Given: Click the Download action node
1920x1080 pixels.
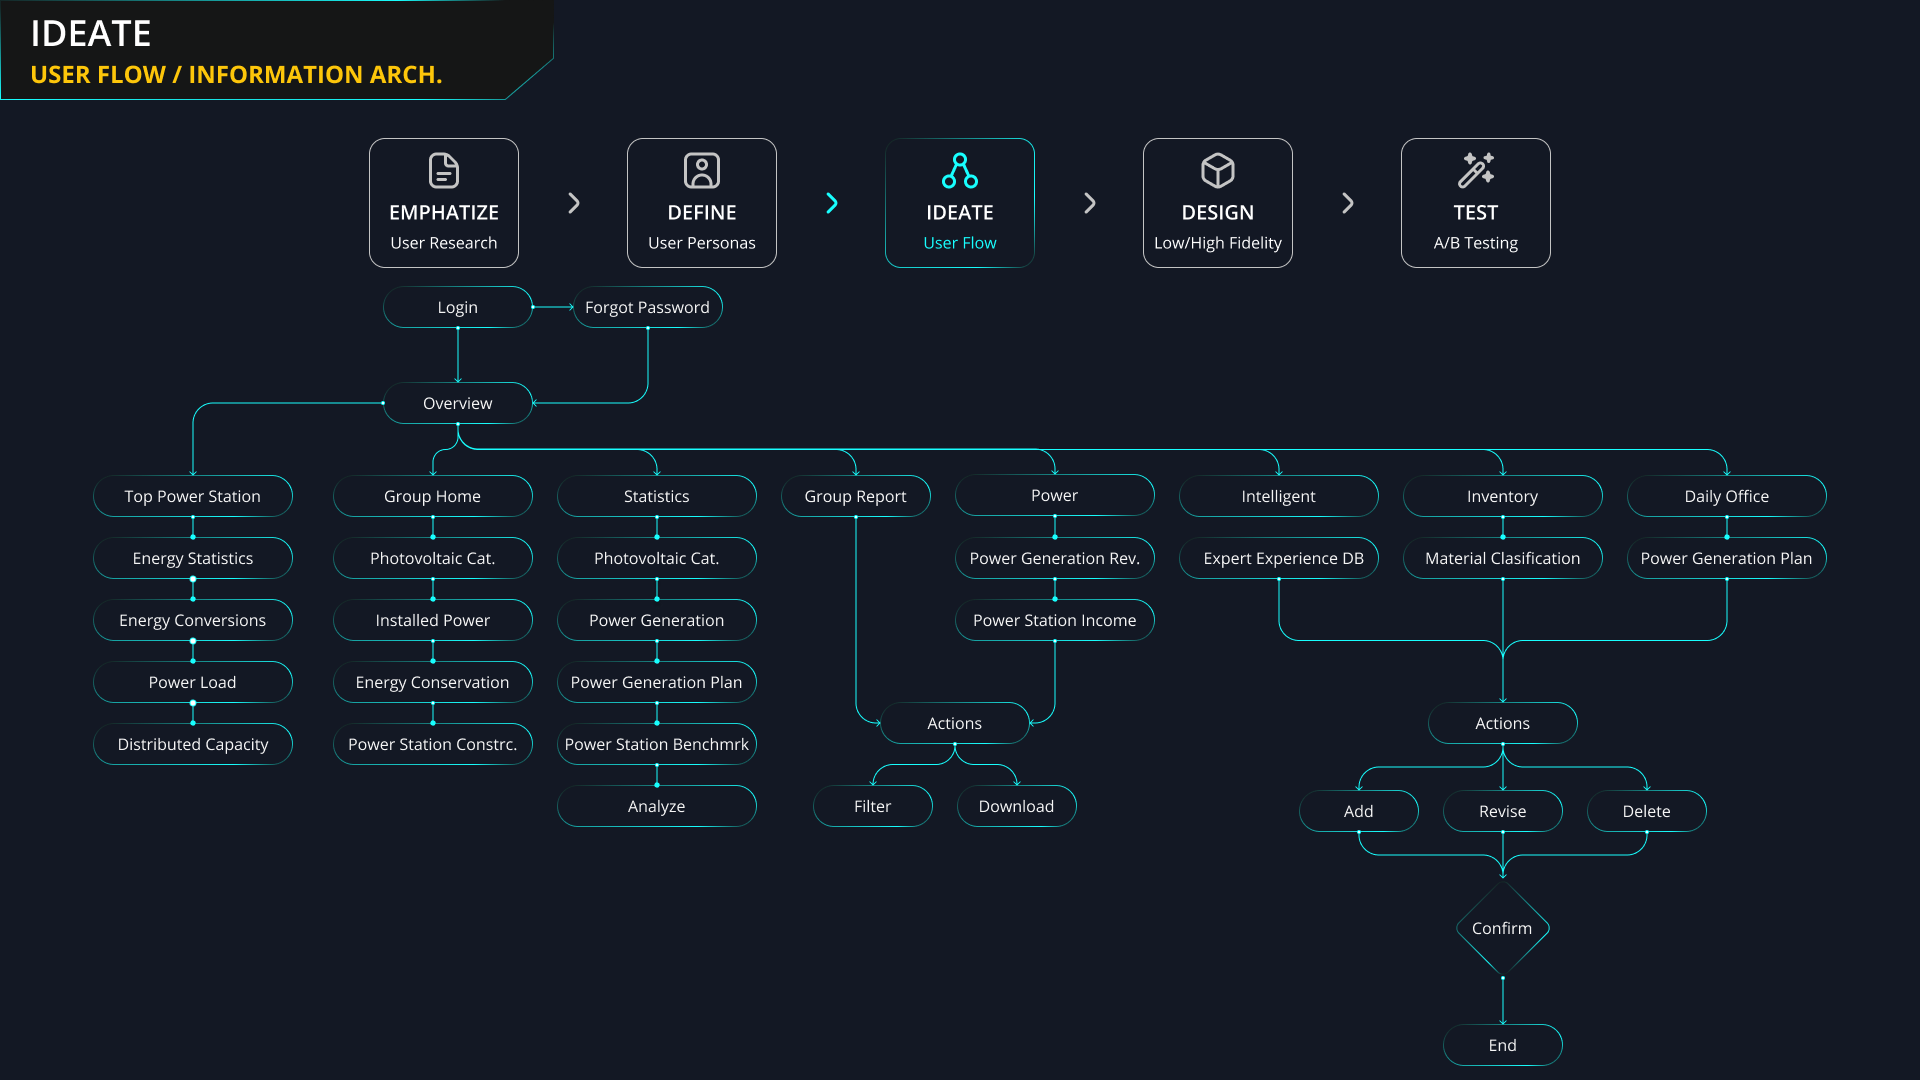Looking at the screenshot, I should pos(1016,806).
